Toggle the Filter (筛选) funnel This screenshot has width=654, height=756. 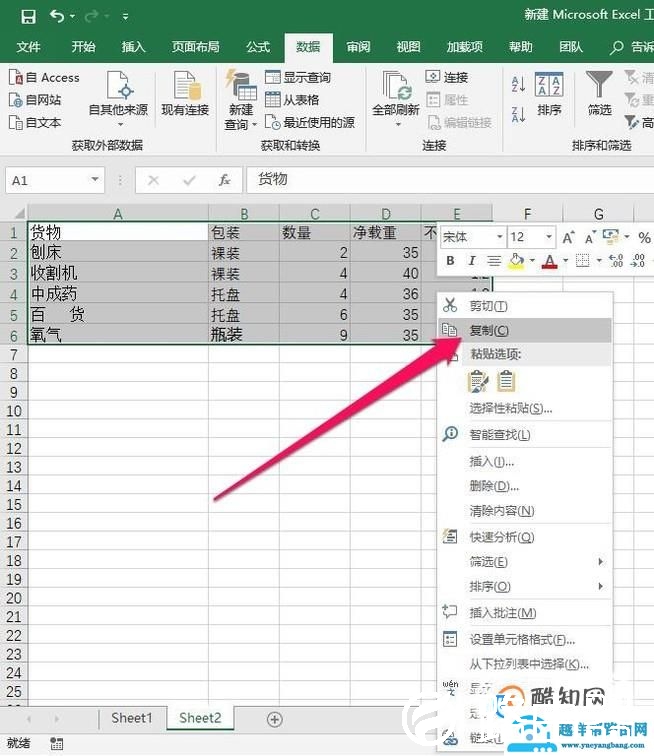(600, 94)
